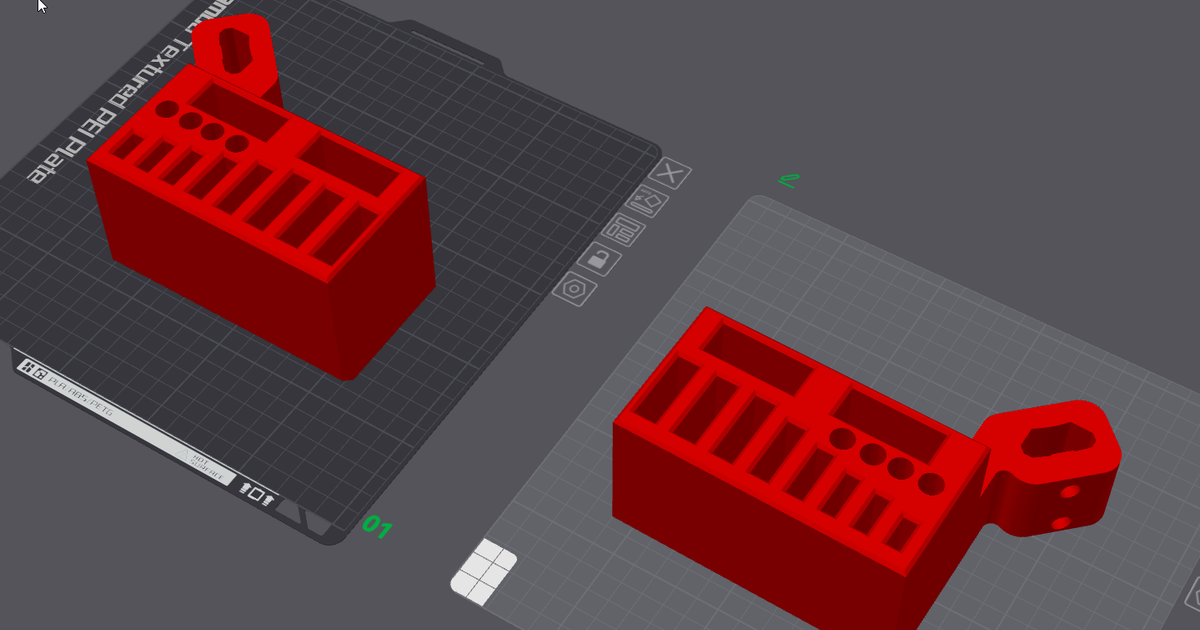Click the upper screw hole on right bracket
Screen dimensions: 1200x630
tap(1070, 492)
